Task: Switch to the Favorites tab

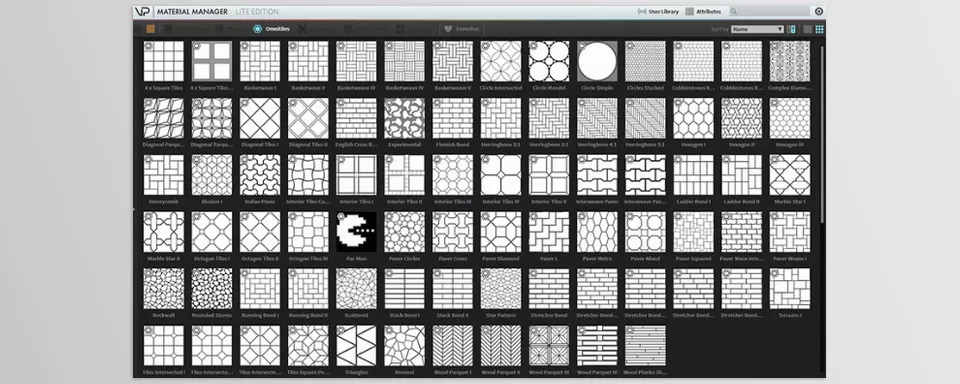Action: 462,29
